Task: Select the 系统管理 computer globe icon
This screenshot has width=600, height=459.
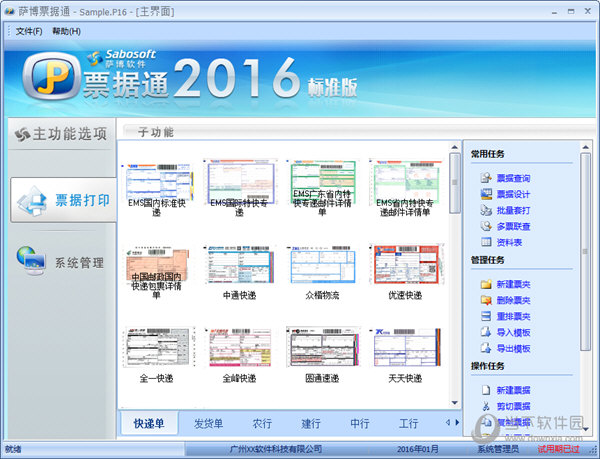Action: (31, 261)
